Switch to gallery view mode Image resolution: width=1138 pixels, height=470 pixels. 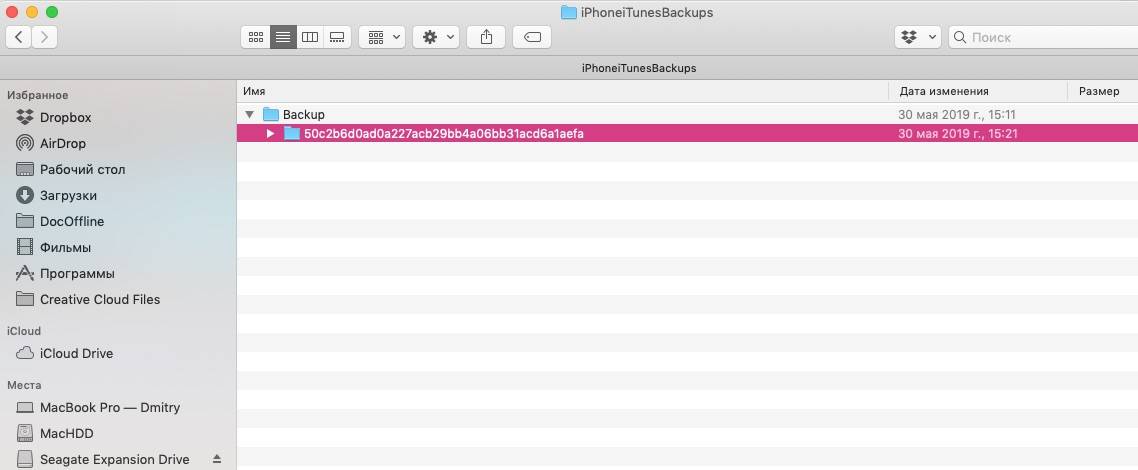coord(337,37)
